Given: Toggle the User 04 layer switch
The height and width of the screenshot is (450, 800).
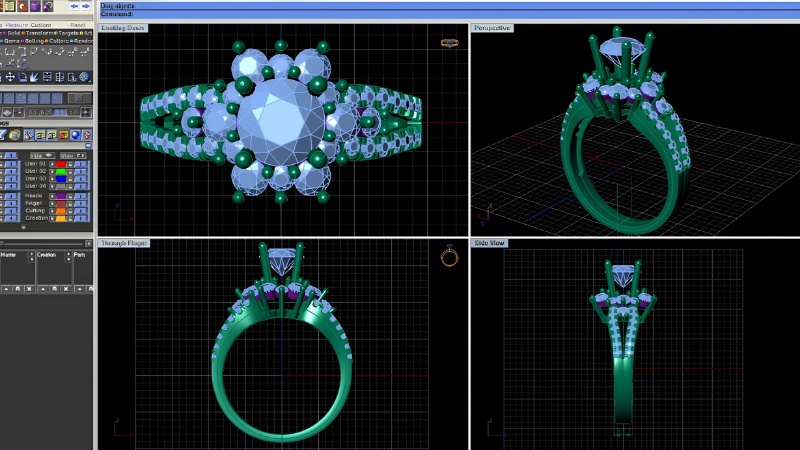Looking at the screenshot, I should [x=80, y=186].
